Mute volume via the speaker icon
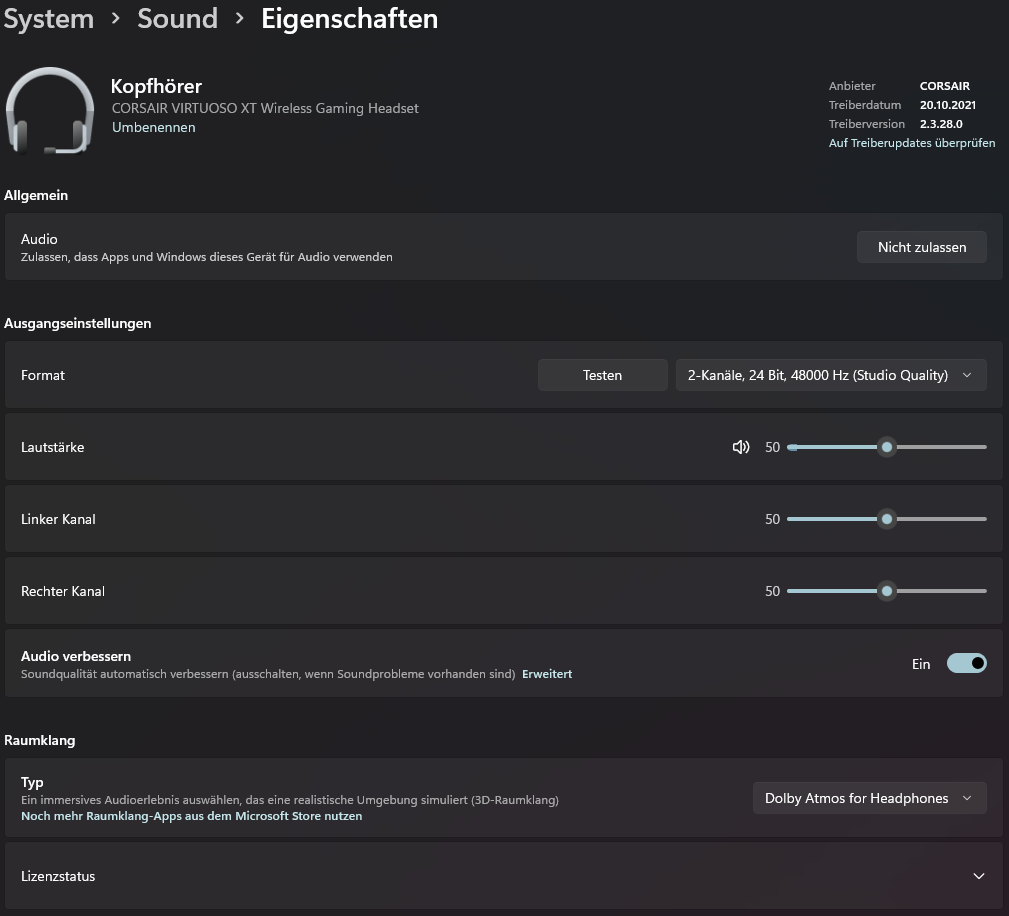 pyautogui.click(x=741, y=447)
